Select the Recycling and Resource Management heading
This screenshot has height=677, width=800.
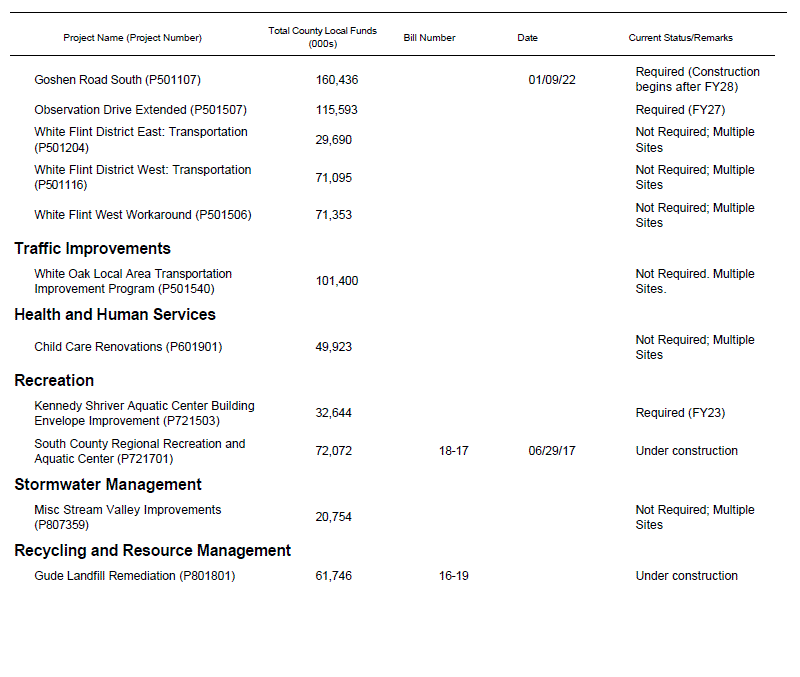[152, 551]
